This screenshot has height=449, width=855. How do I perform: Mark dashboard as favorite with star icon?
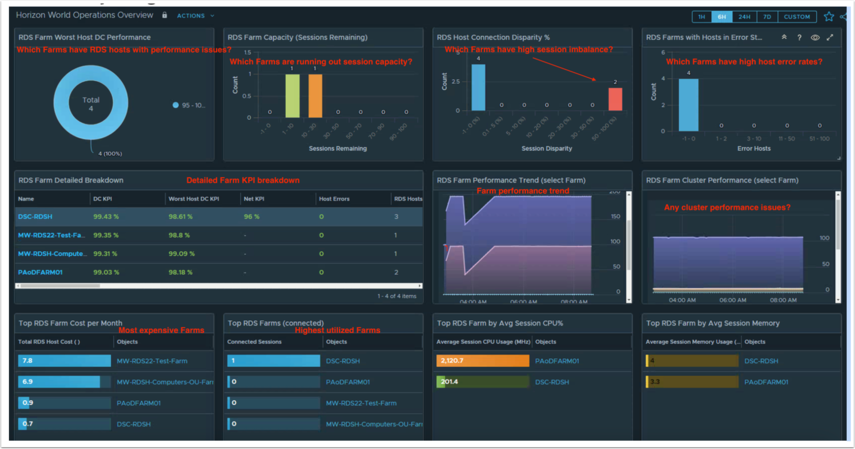828,16
